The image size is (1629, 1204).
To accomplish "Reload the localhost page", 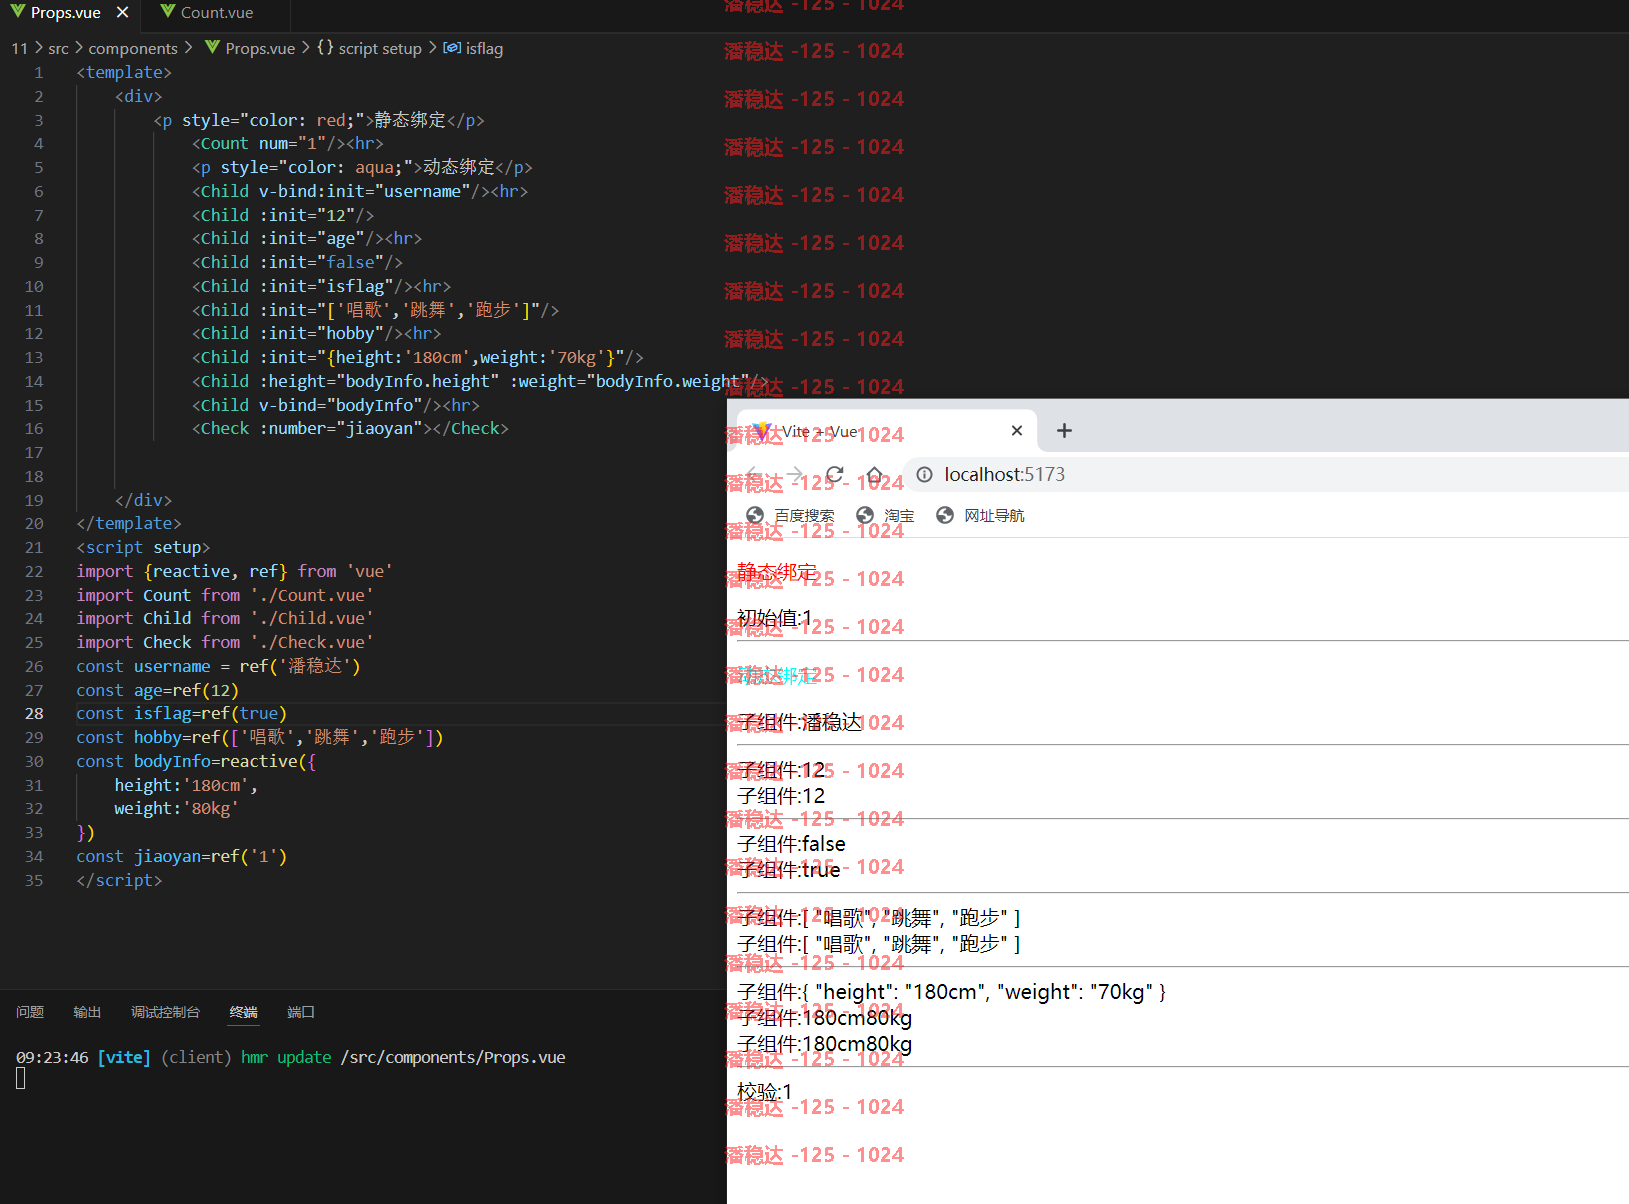I will [x=835, y=474].
